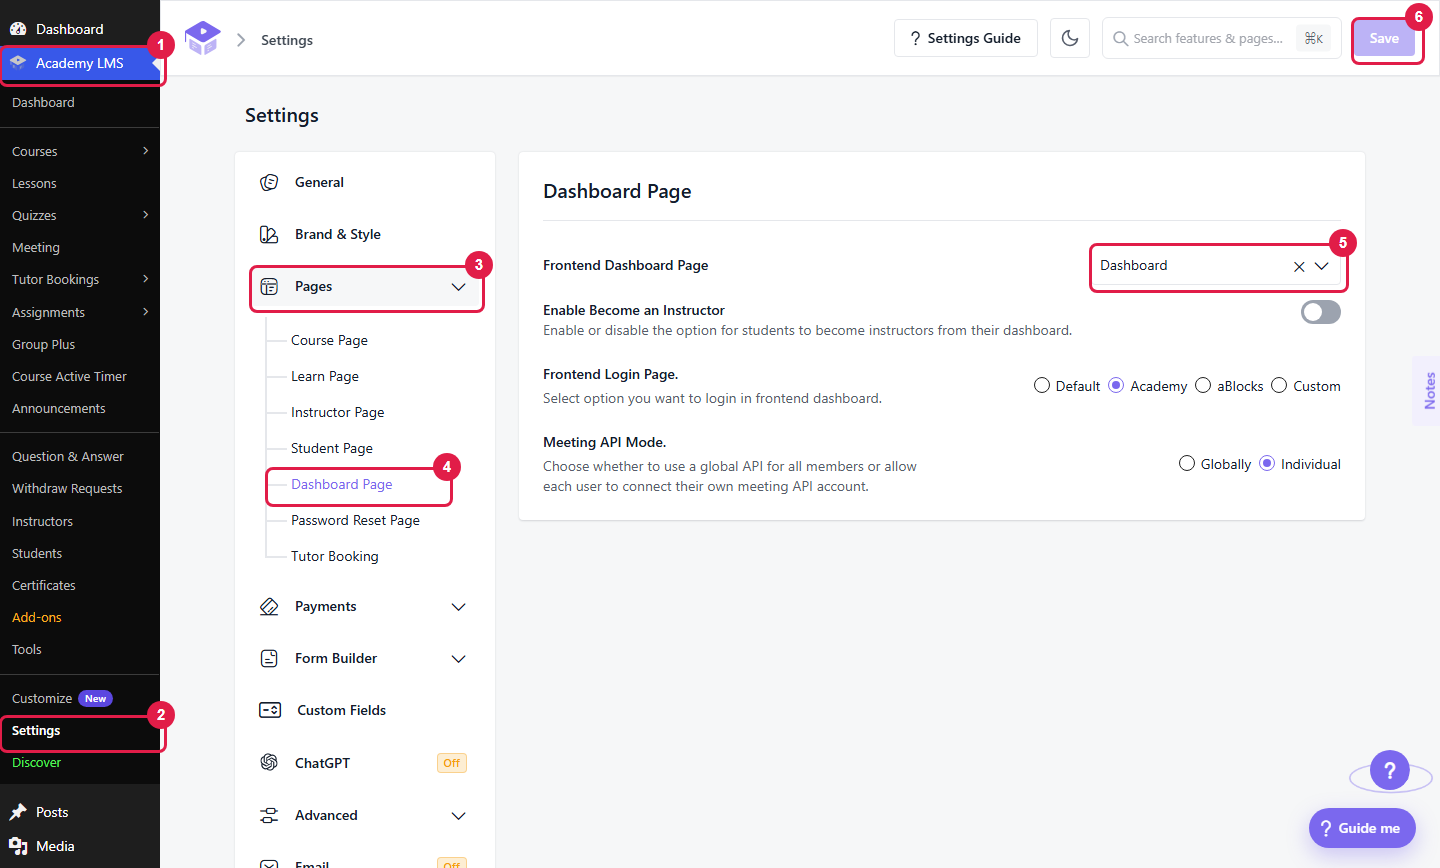Click the Form Builder icon
The width and height of the screenshot is (1440, 868).
[x=269, y=659]
